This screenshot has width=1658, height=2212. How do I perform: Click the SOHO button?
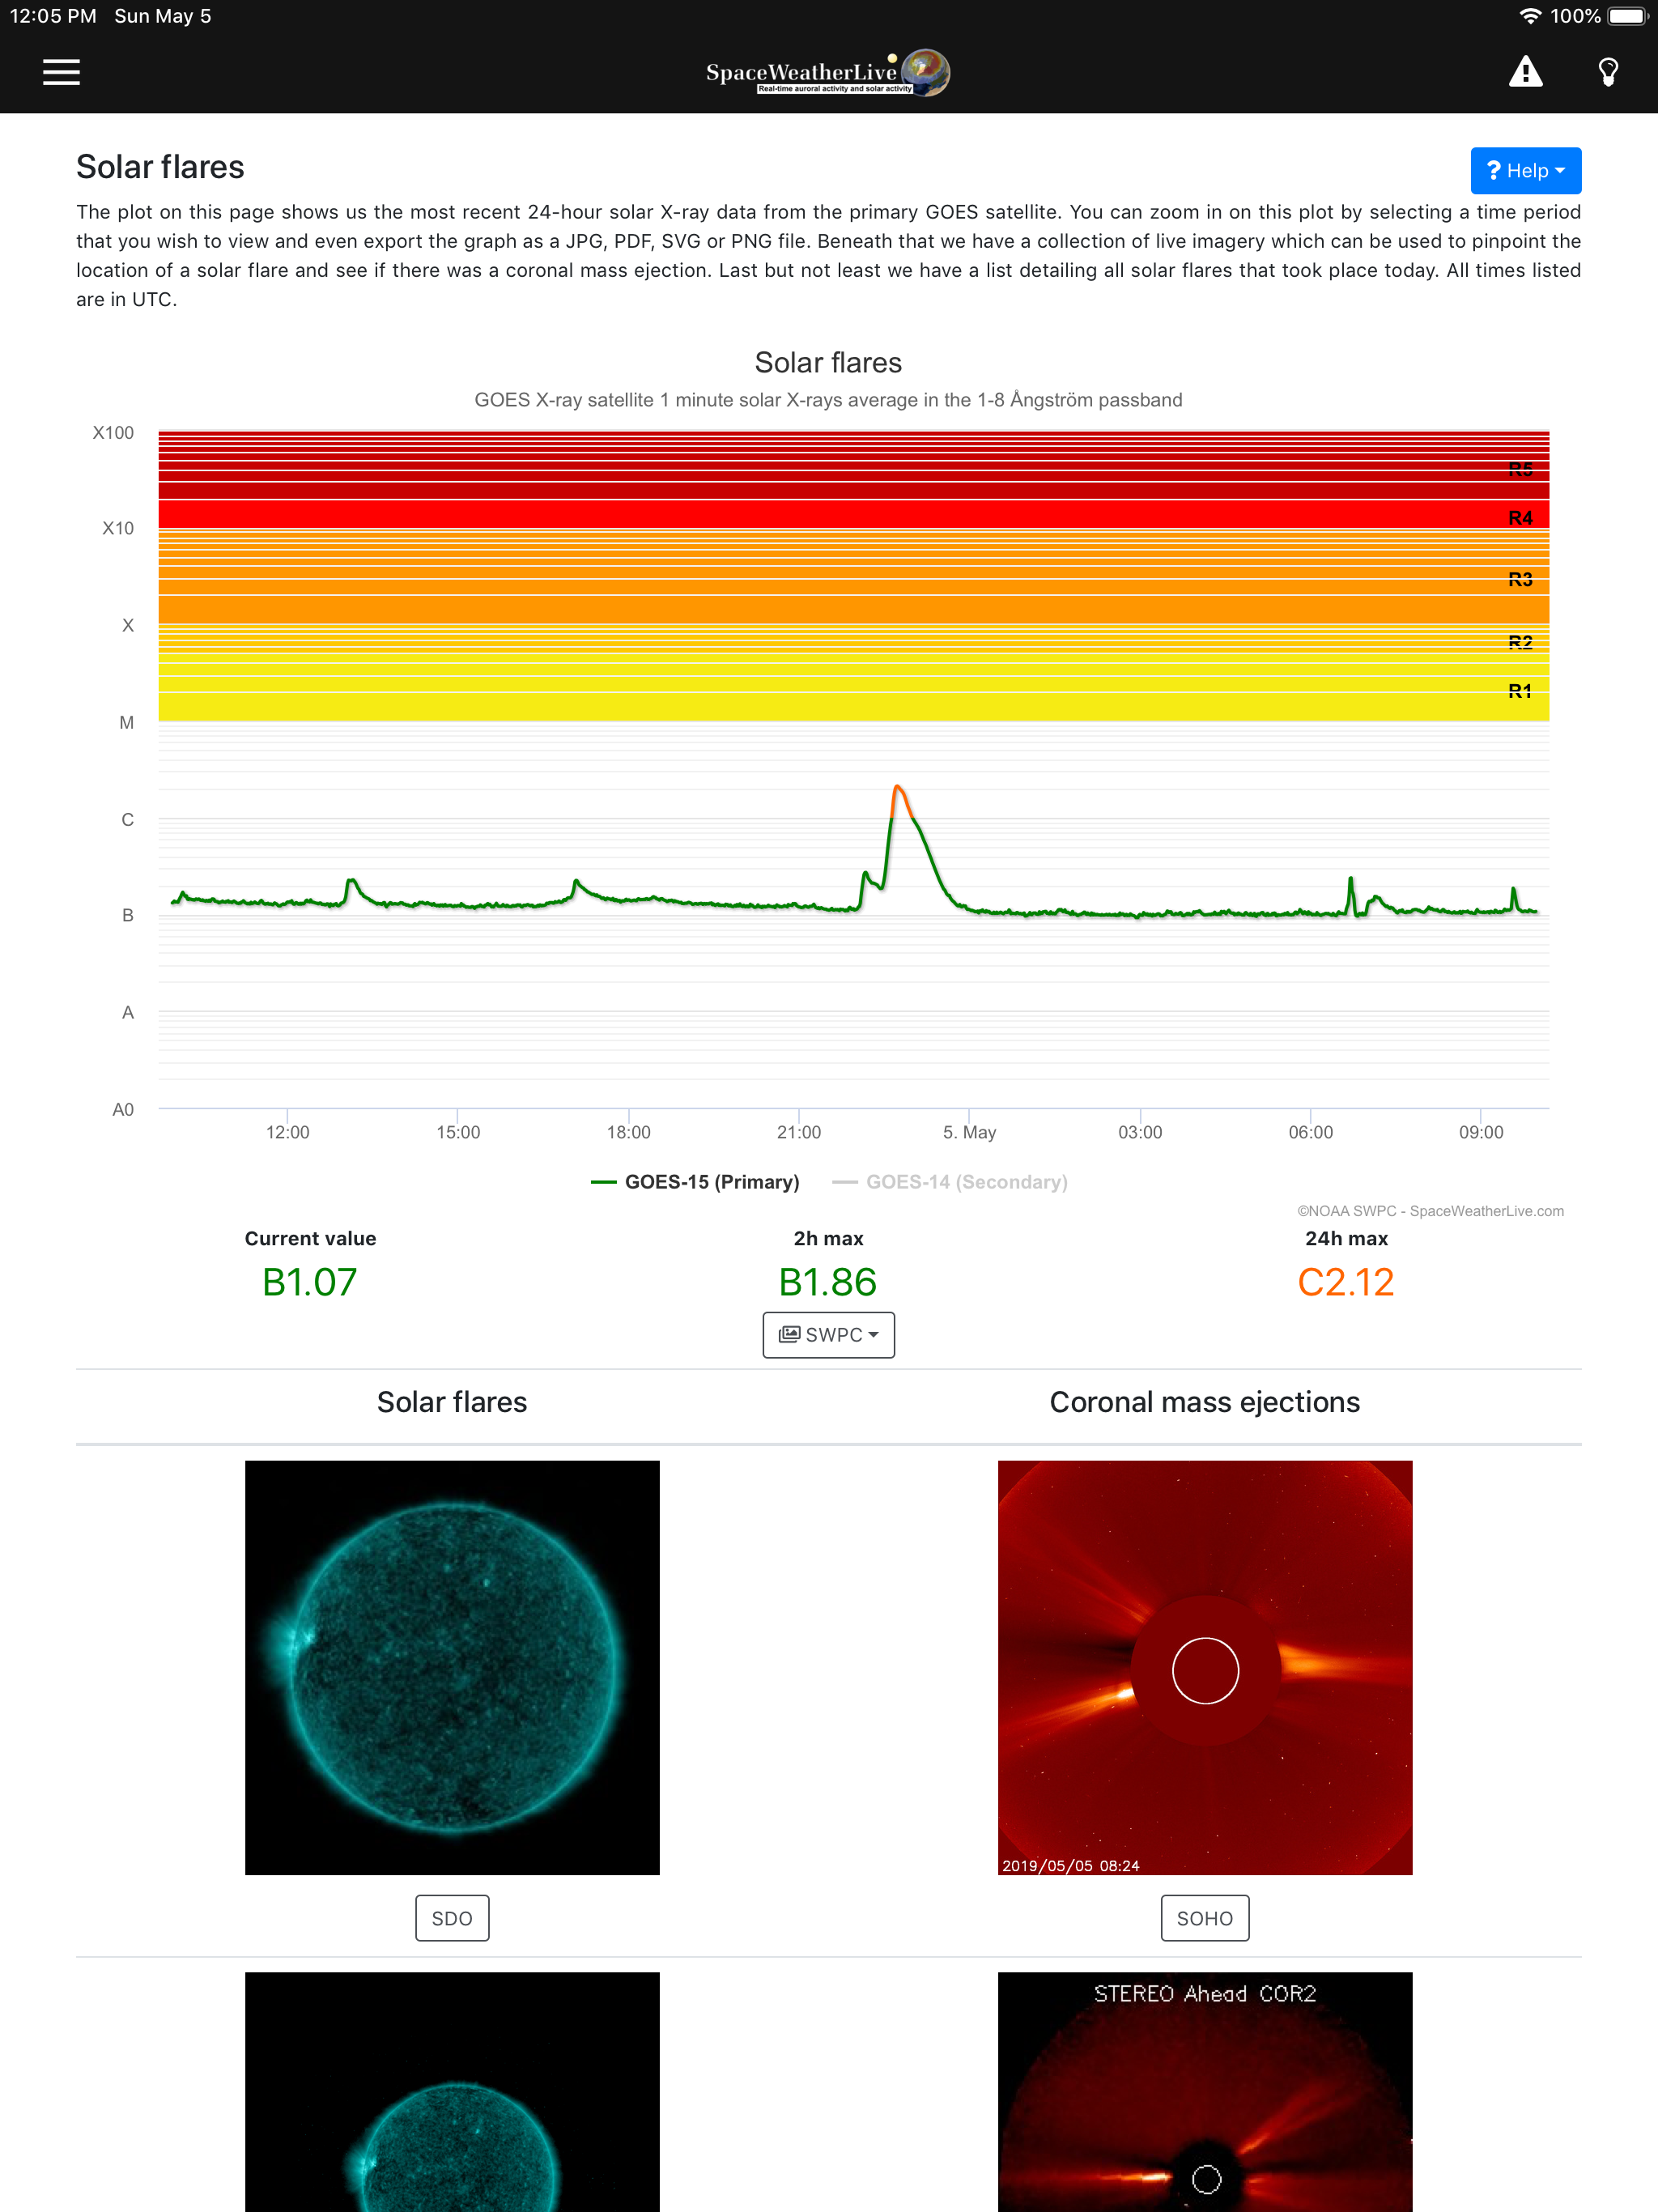tap(1204, 1917)
